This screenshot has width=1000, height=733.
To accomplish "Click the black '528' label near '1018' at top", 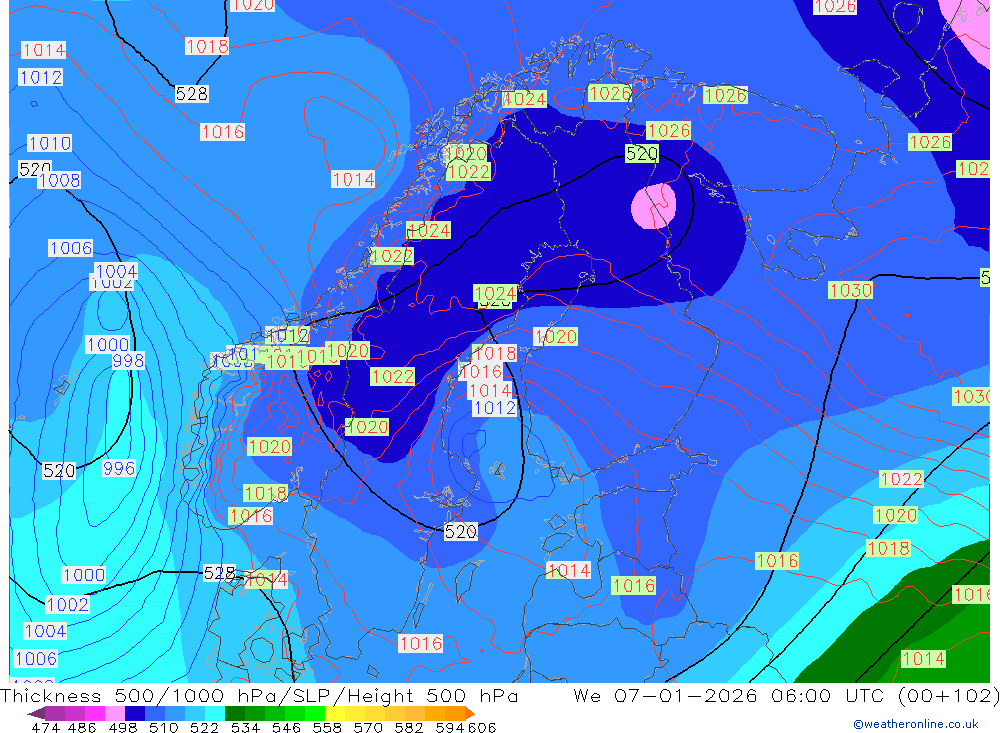I will (191, 94).
